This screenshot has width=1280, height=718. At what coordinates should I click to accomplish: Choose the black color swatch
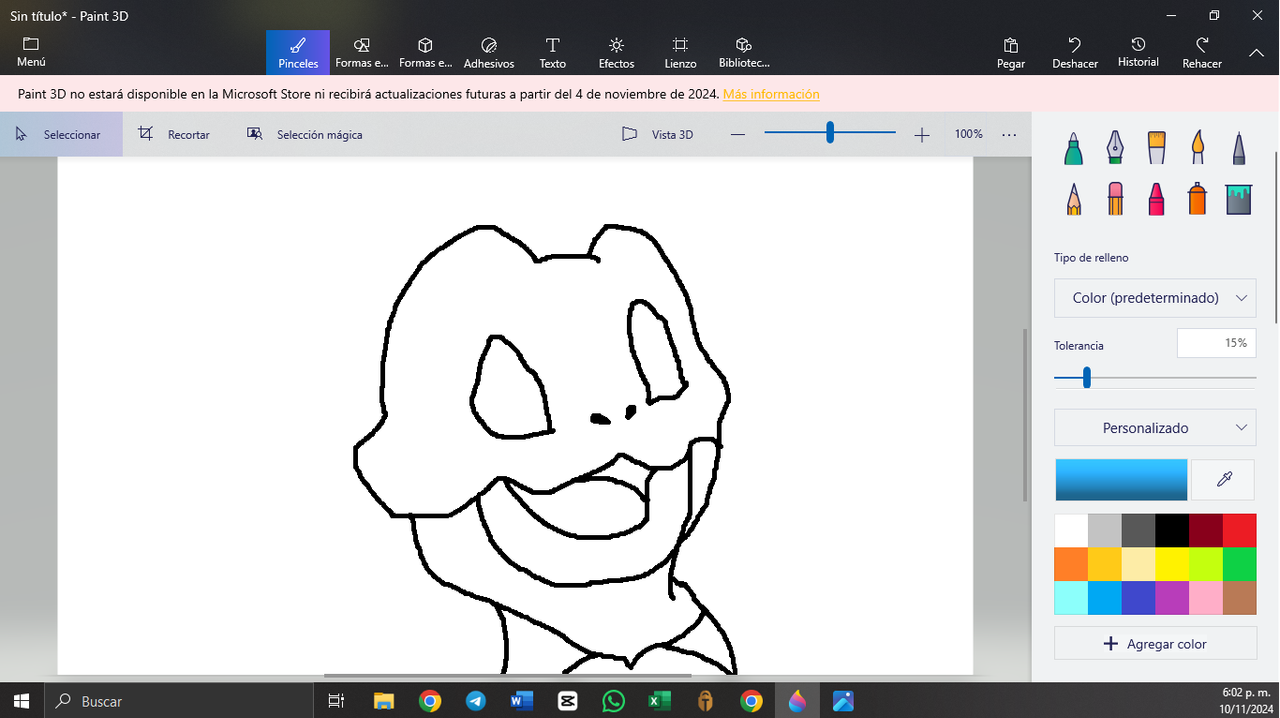tap(1172, 530)
